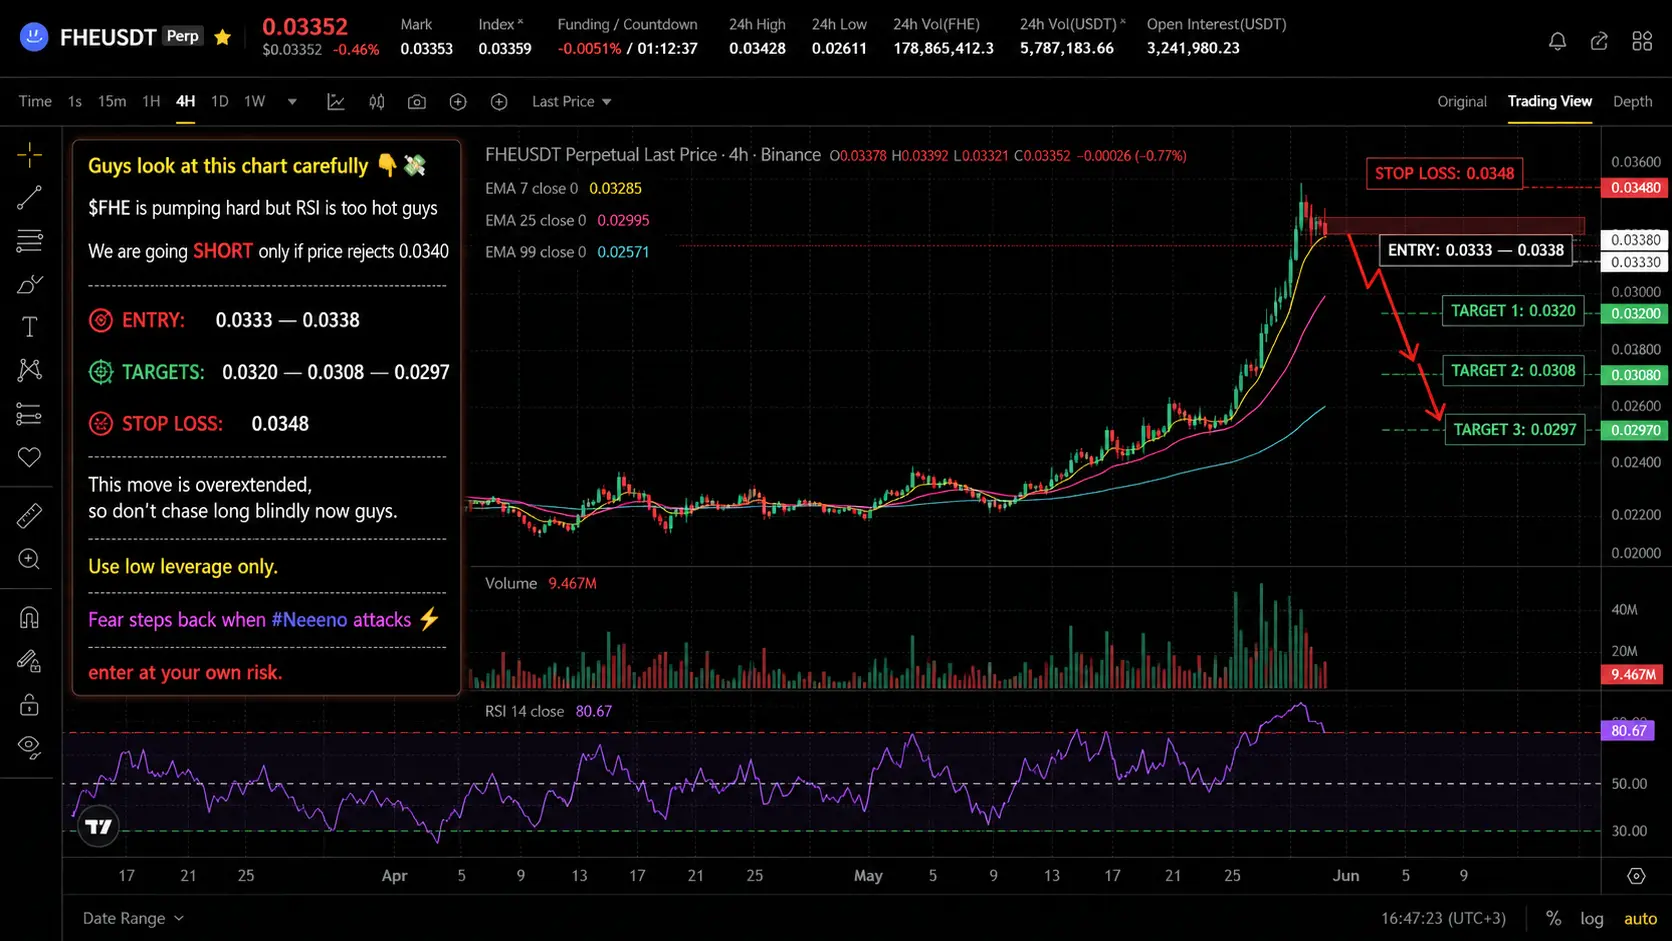Click the EMA 99 close 0 legend
The image size is (1672, 941).
pyautogui.click(x=536, y=252)
